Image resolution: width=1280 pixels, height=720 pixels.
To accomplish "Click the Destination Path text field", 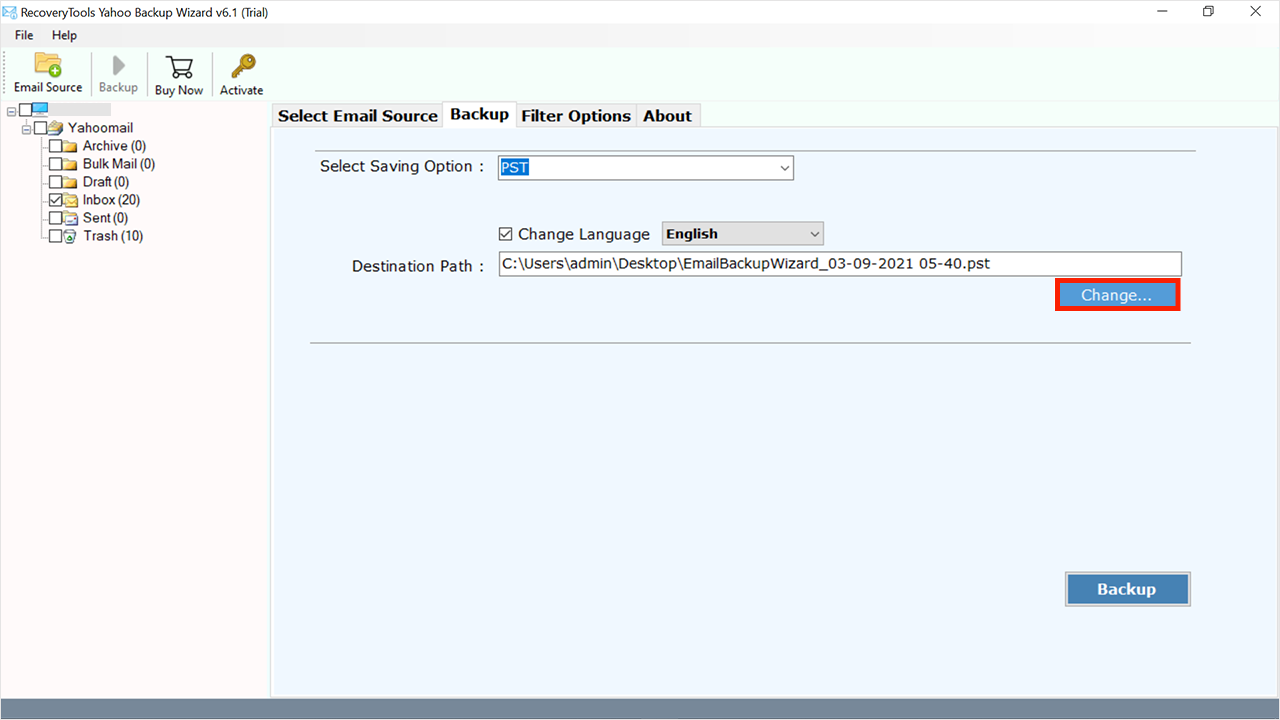I will 840,264.
